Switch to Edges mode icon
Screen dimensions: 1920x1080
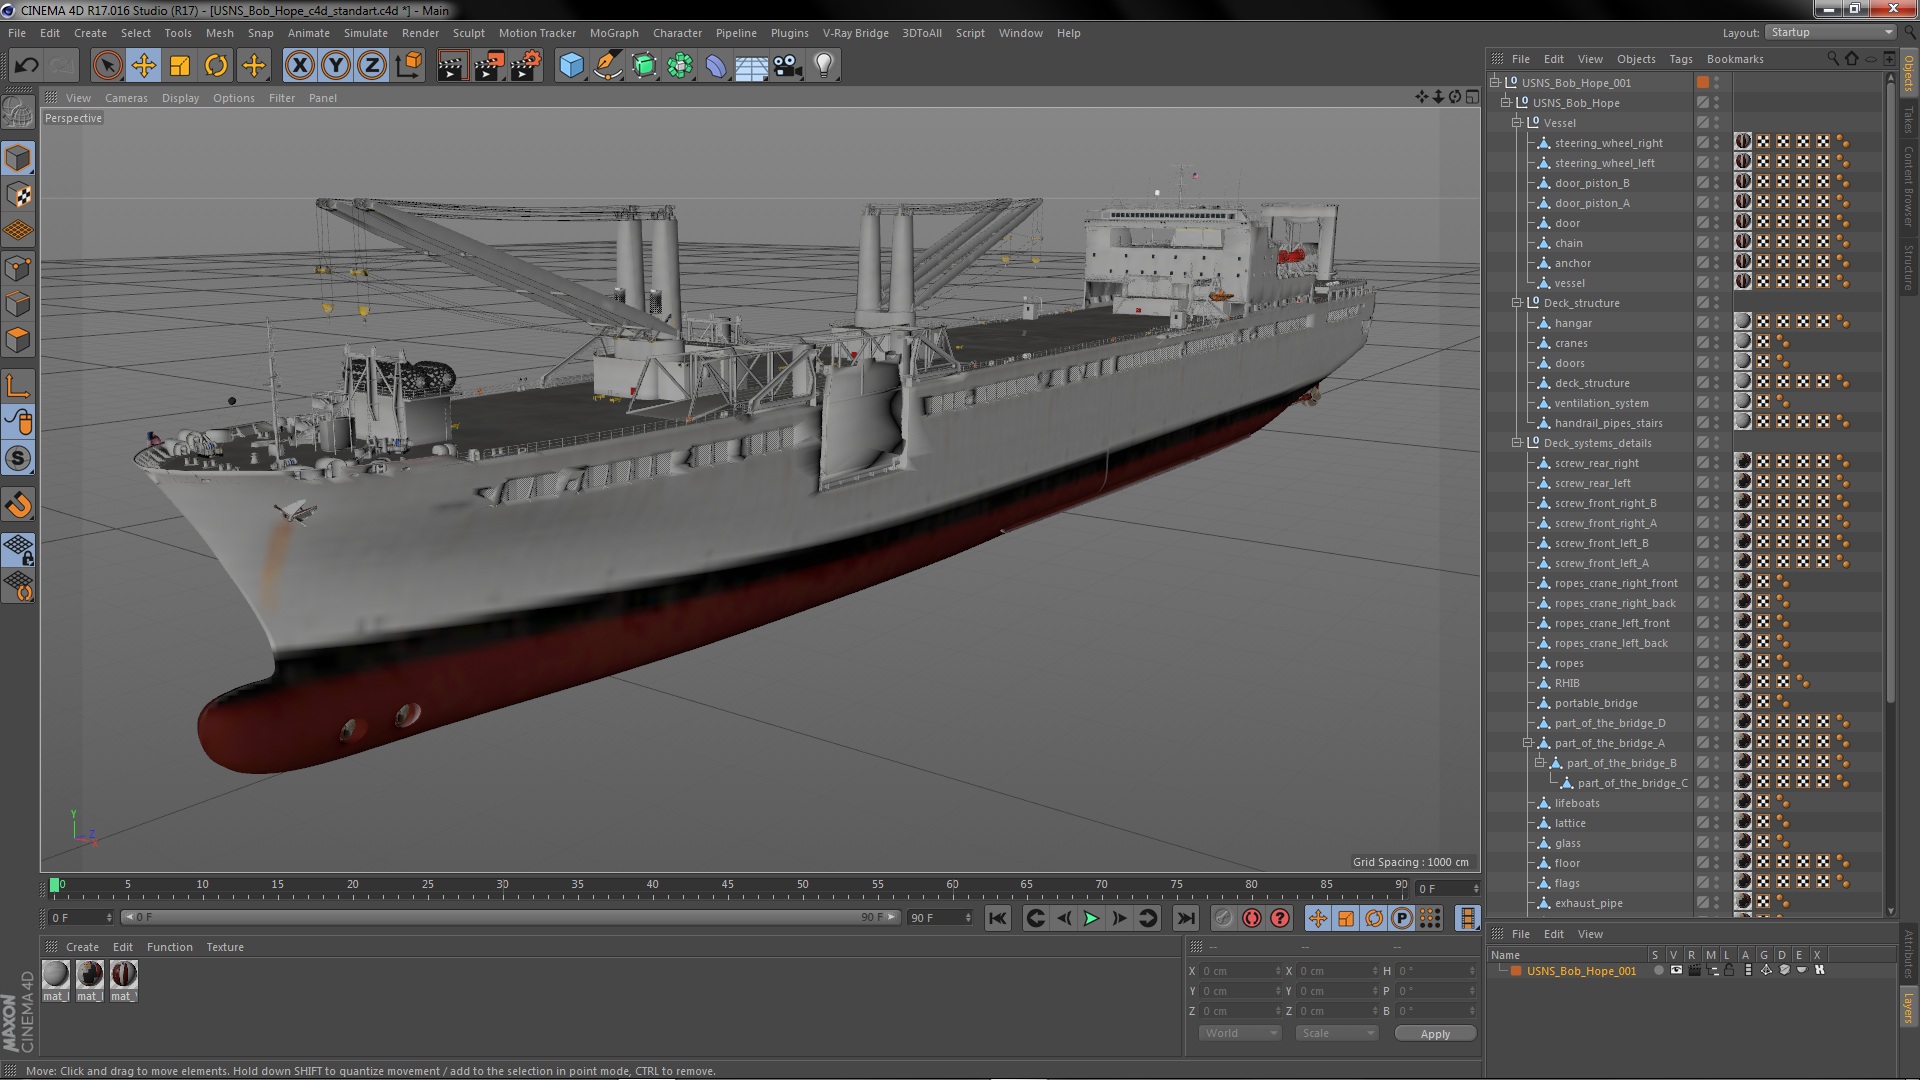(18, 304)
